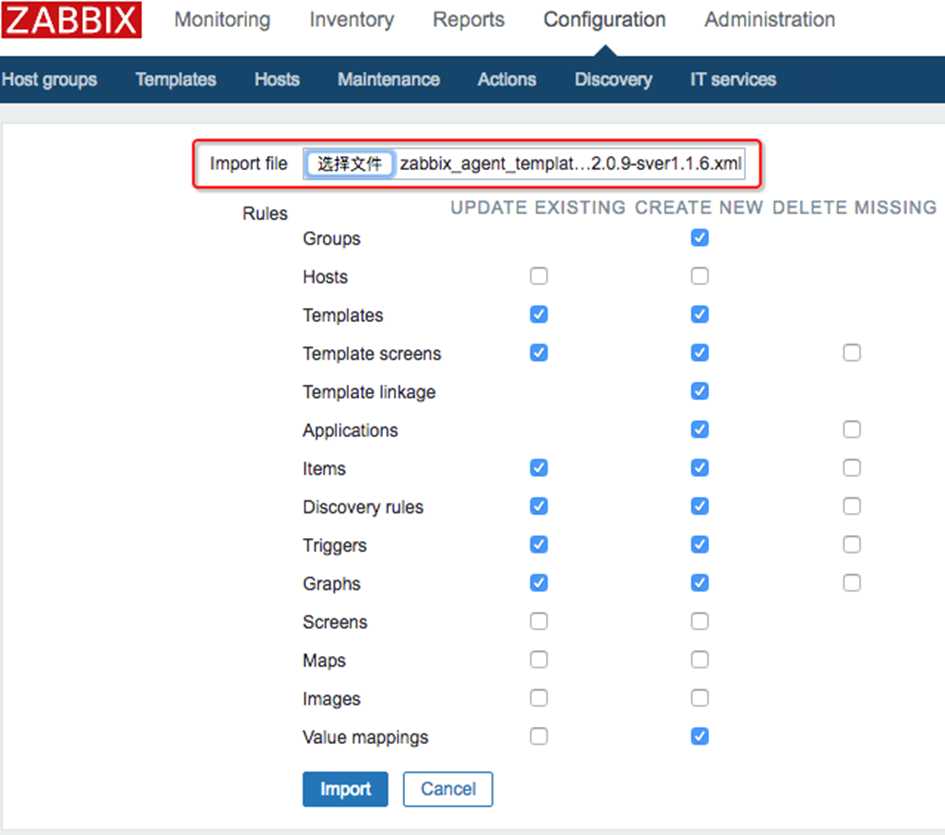The height and width of the screenshot is (835, 945).
Task: Check Triggers delete missing checkbox
Action: (852, 544)
